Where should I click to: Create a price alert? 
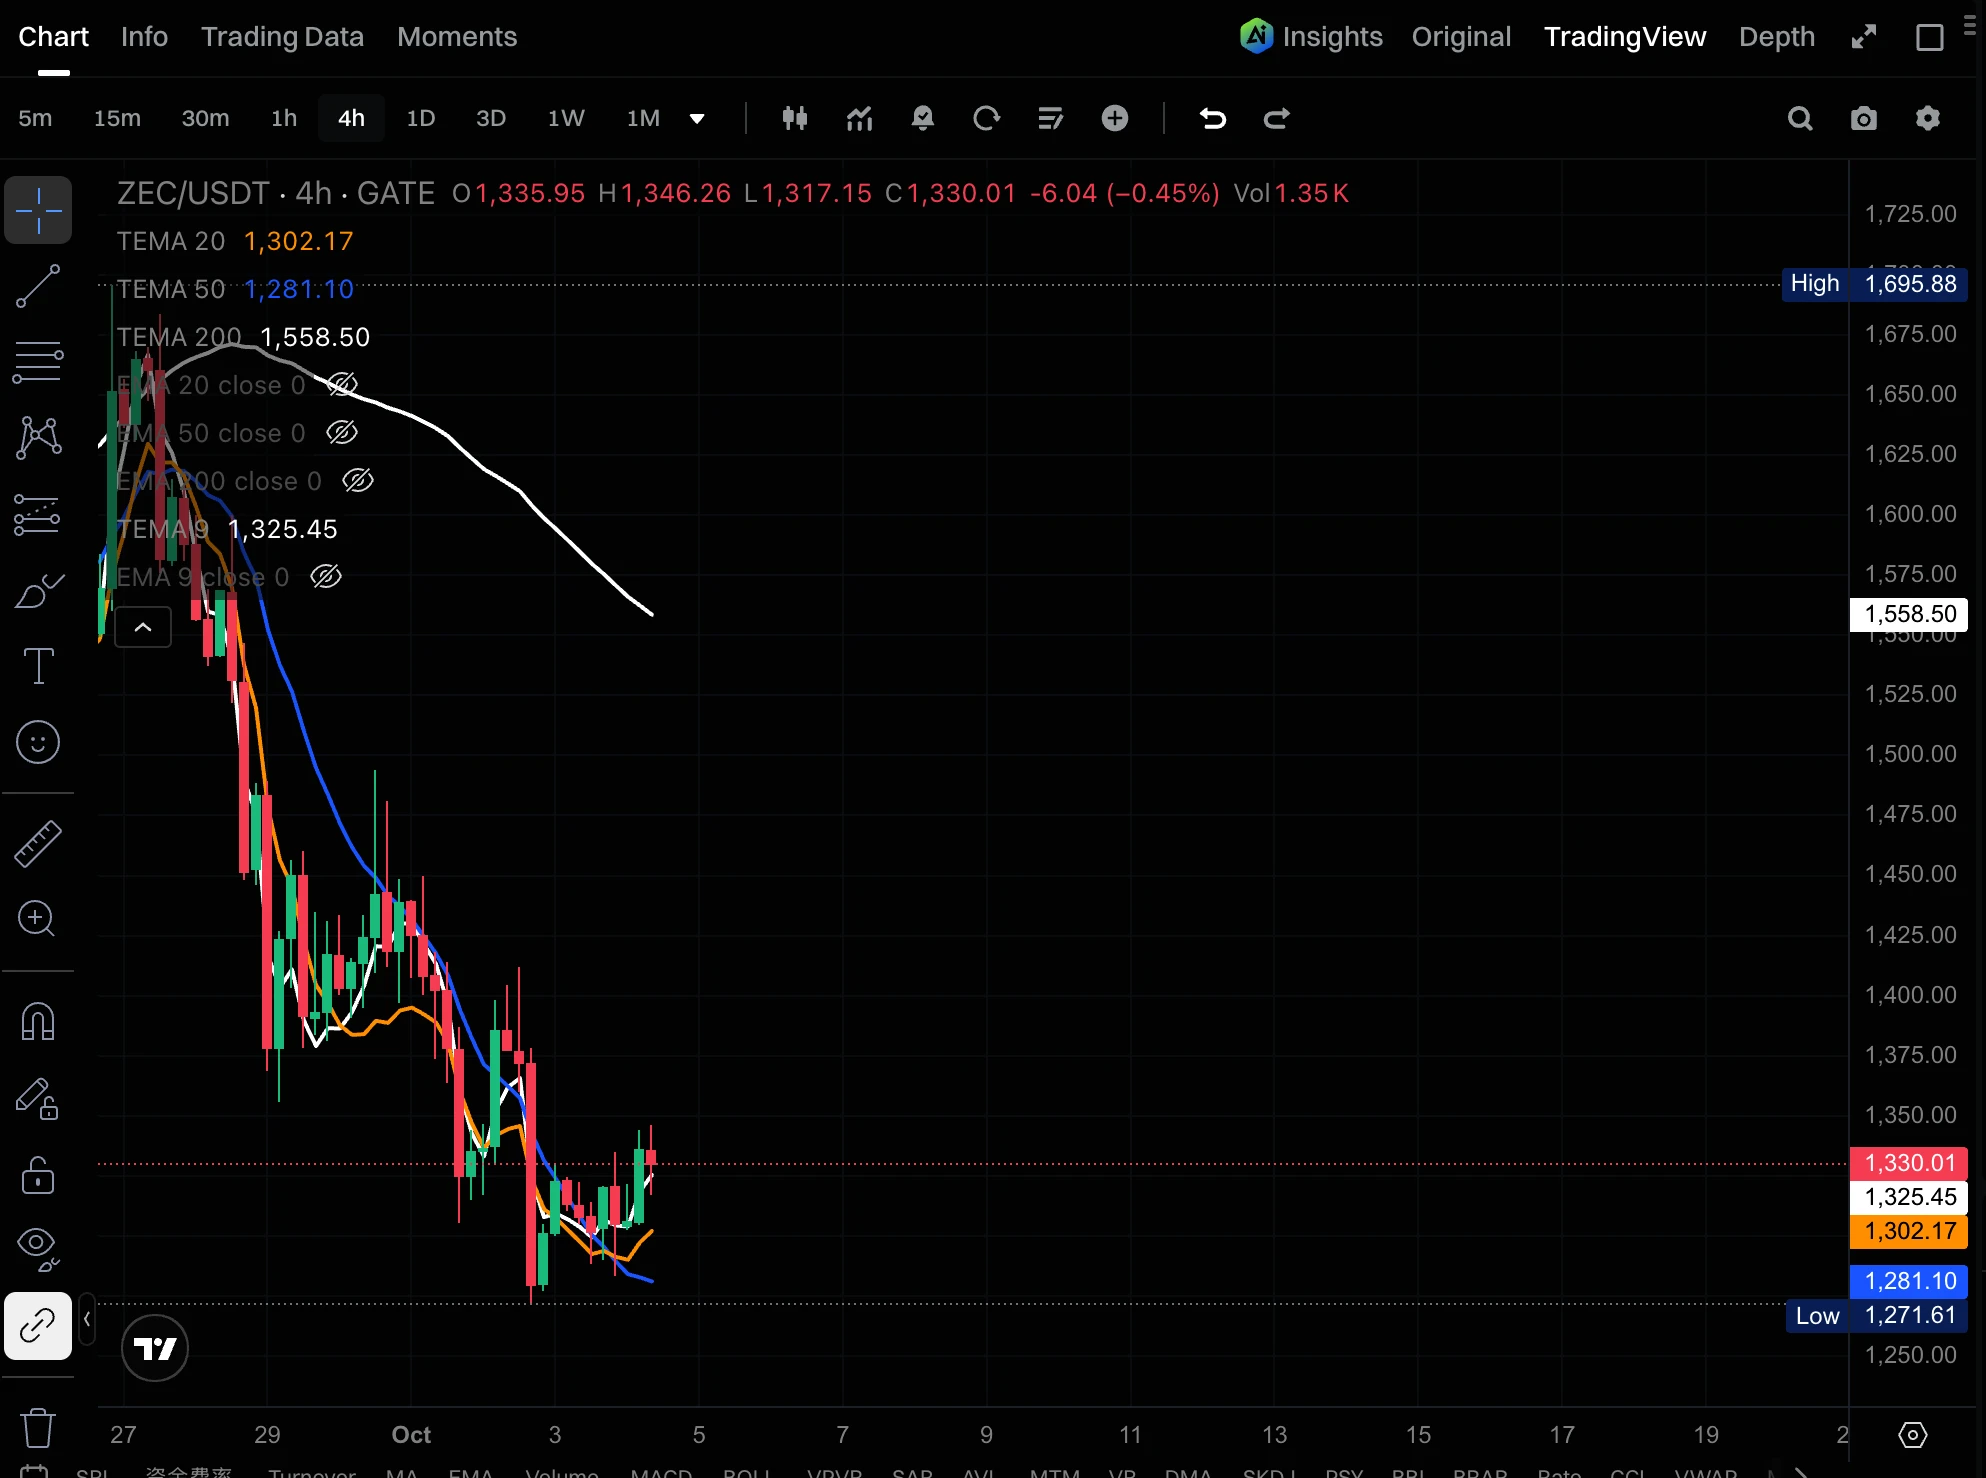923,119
